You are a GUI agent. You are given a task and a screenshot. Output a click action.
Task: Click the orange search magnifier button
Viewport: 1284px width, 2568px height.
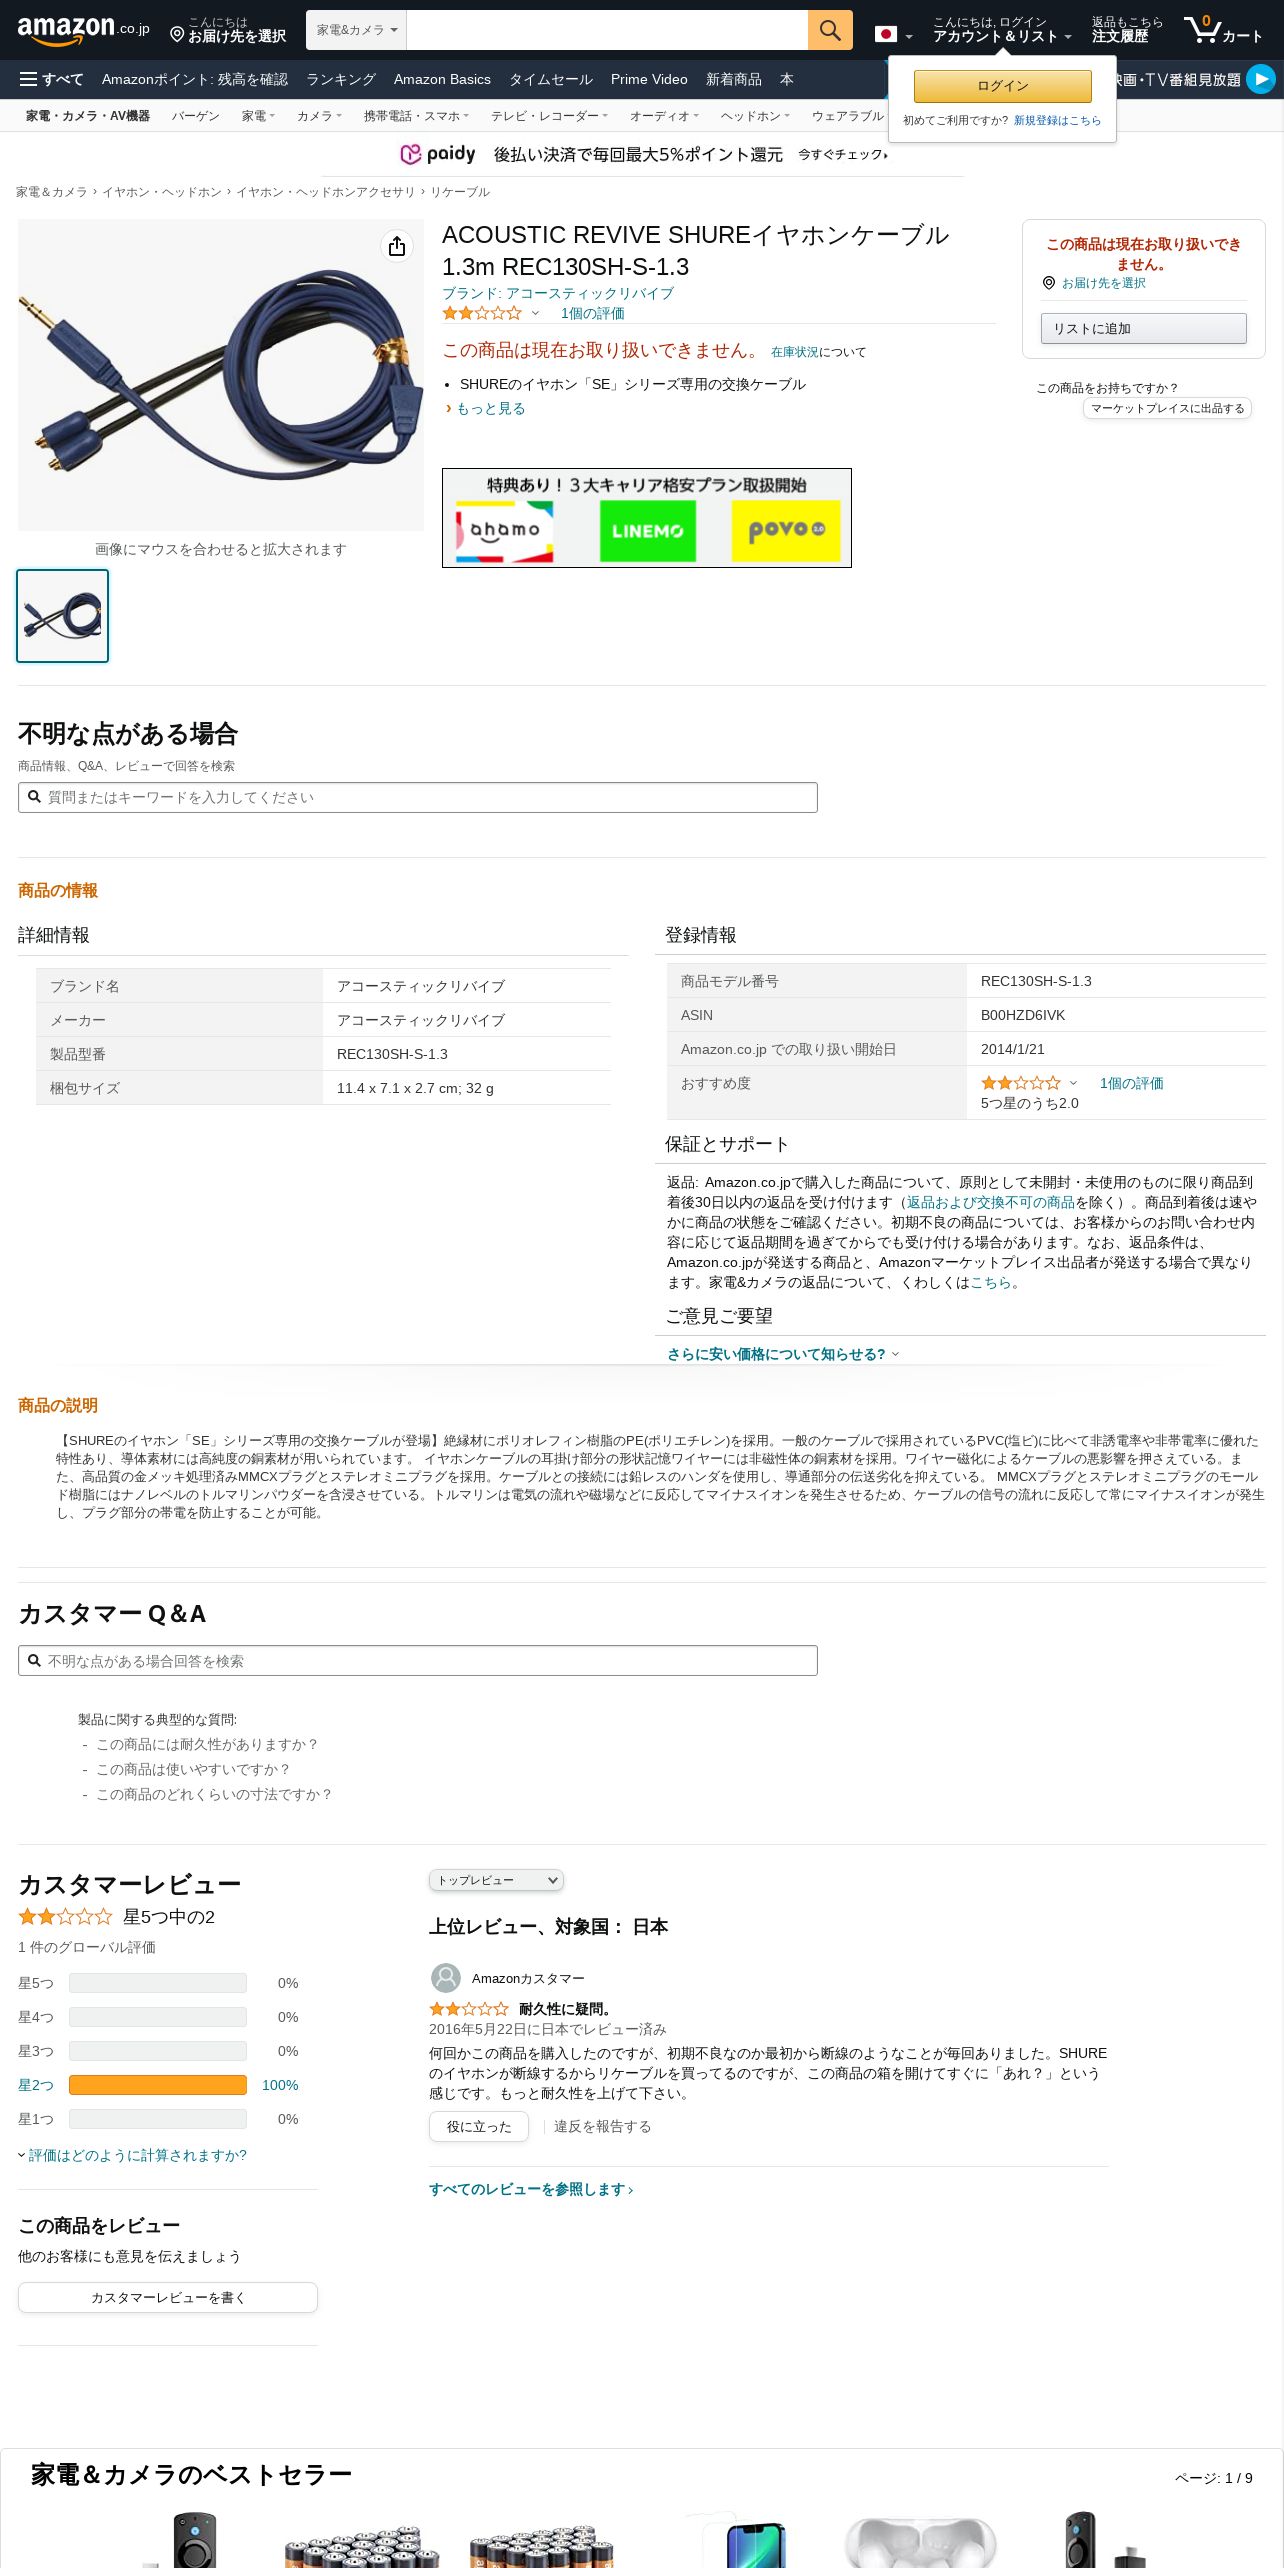(830, 30)
